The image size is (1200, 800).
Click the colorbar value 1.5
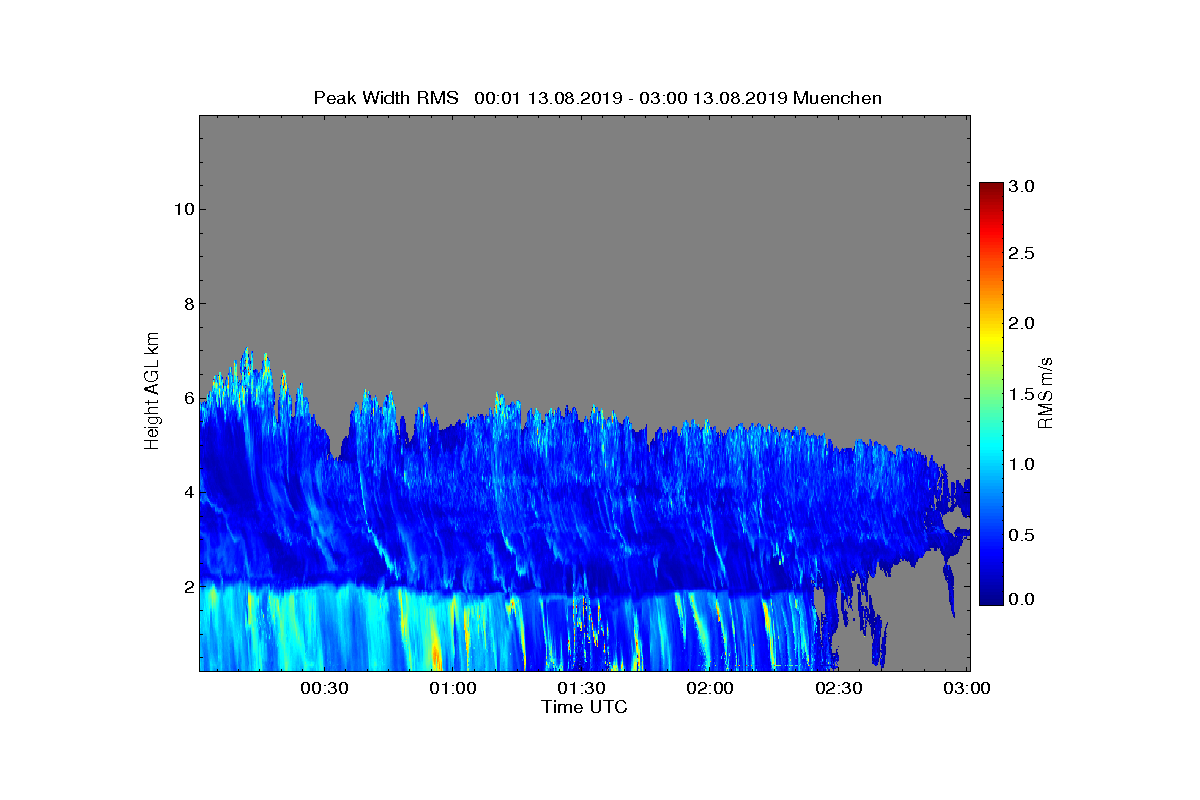pyautogui.click(x=1021, y=394)
